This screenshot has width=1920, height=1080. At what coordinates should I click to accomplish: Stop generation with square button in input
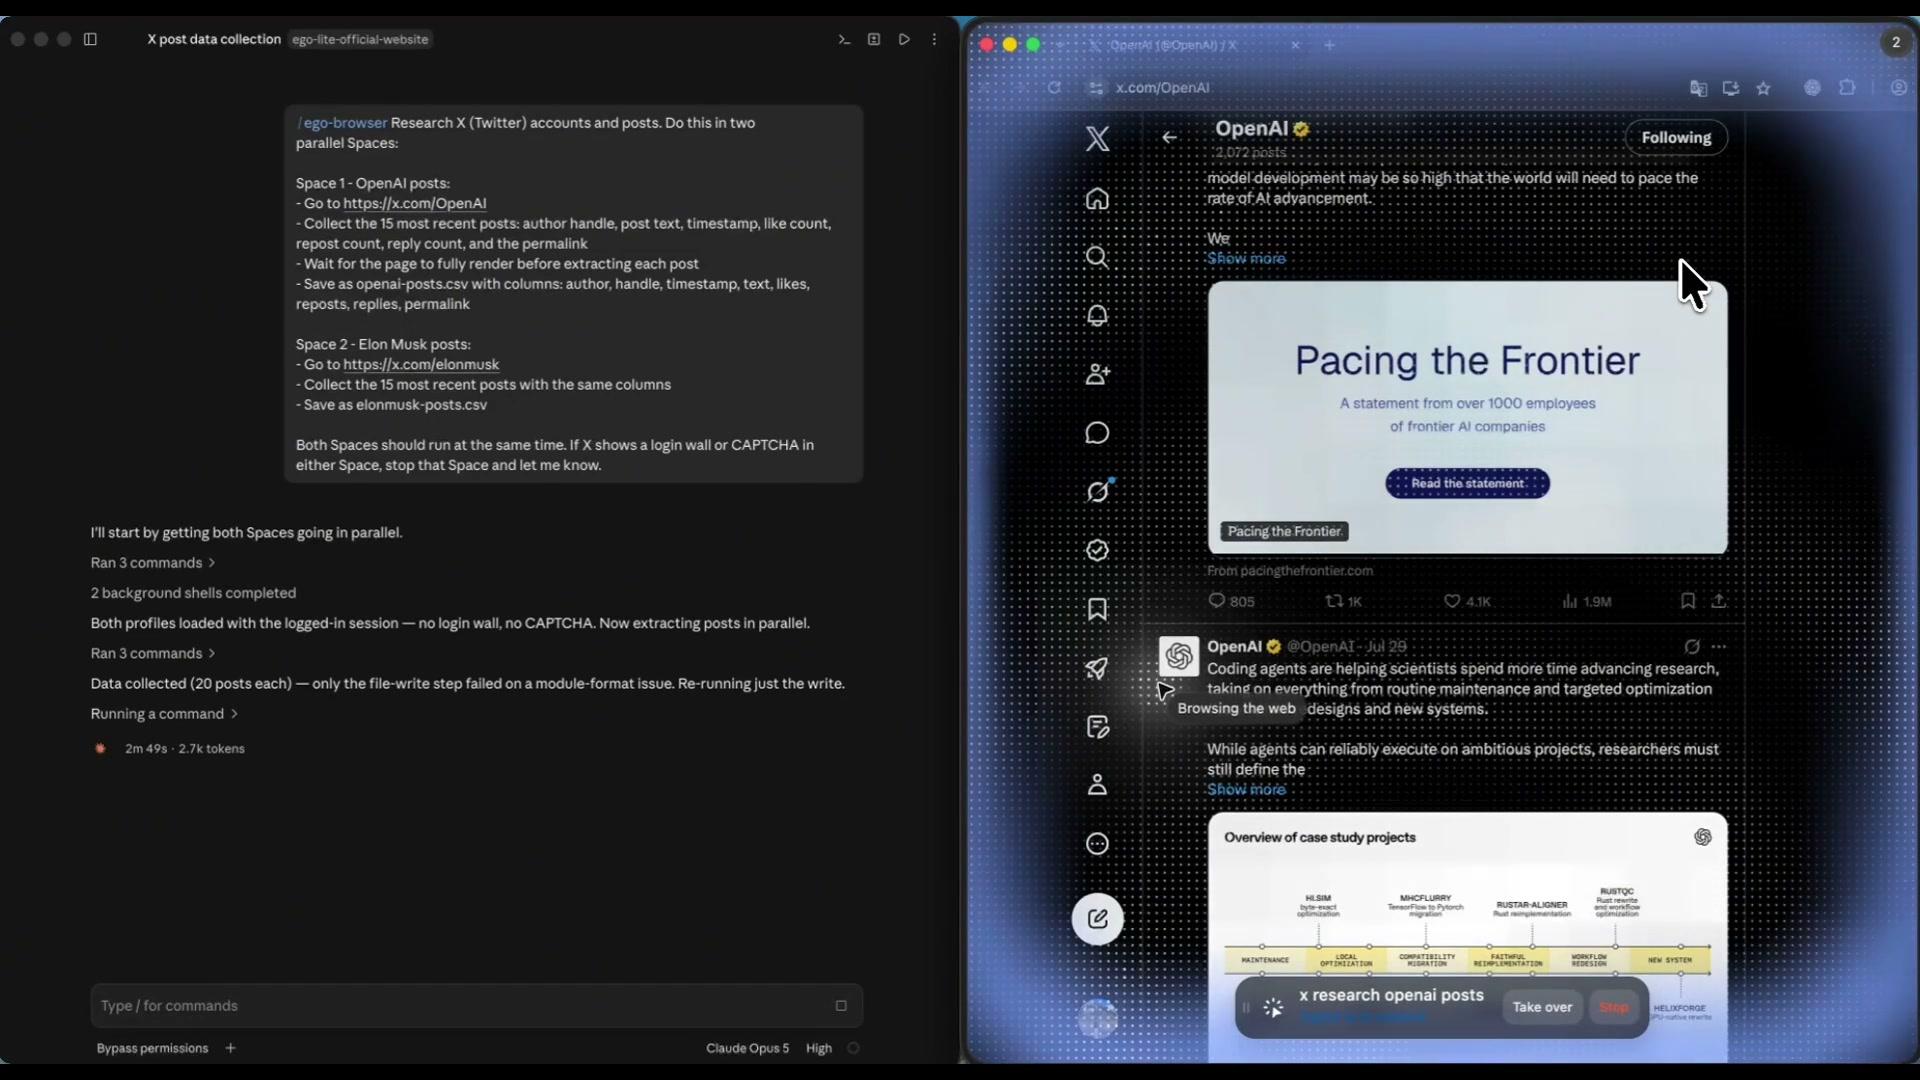841,1006
